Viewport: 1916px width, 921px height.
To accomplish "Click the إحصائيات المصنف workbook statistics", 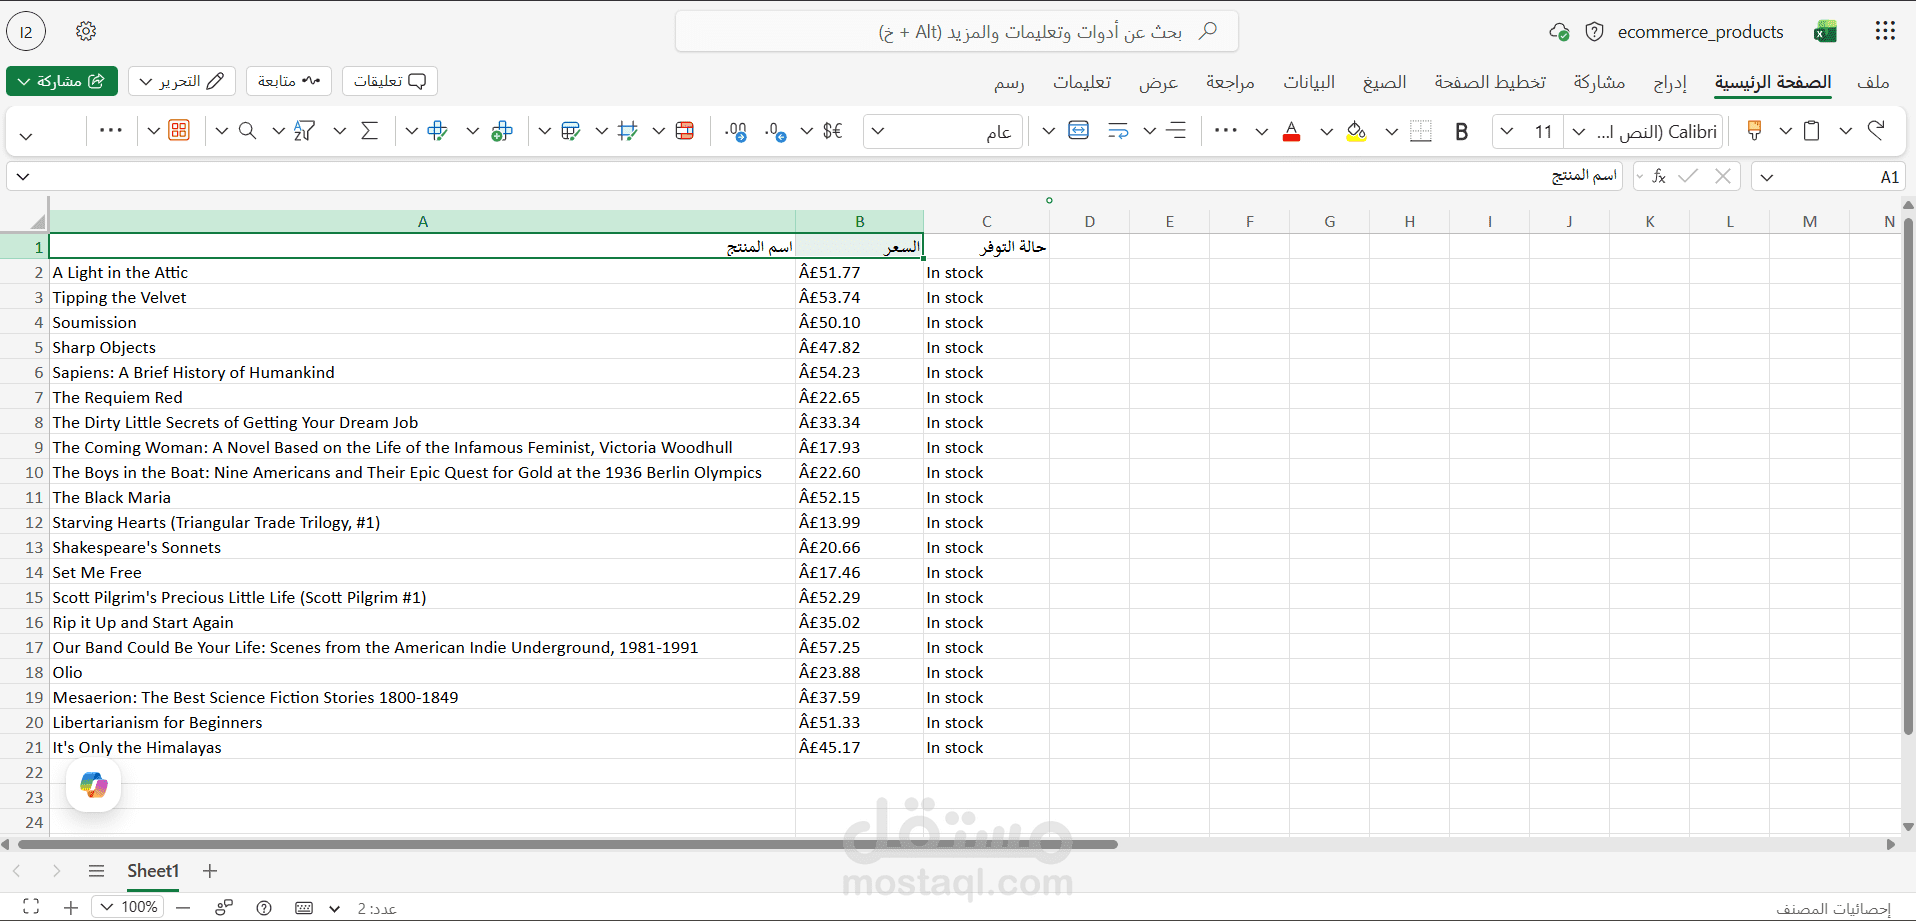I will pos(1833,908).
